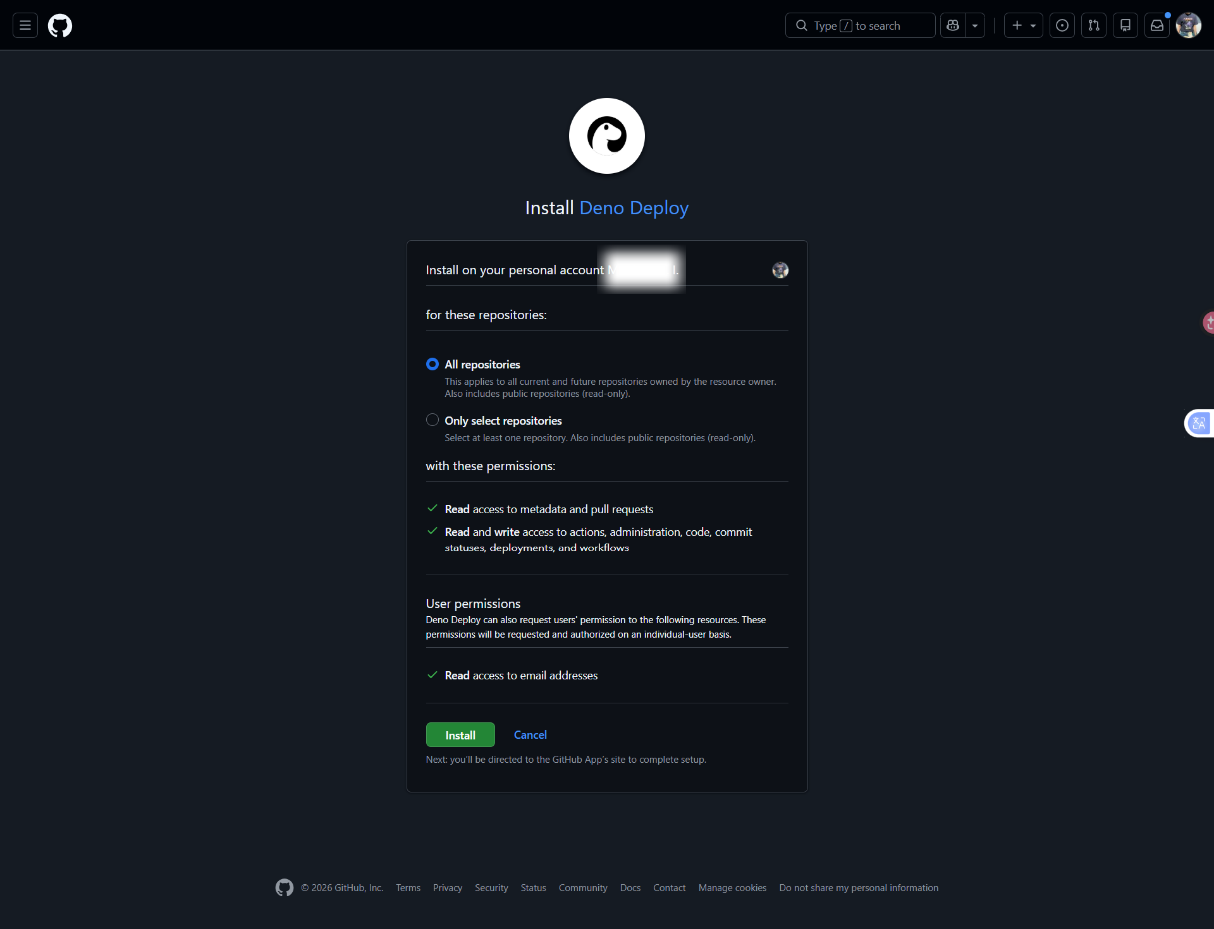This screenshot has height=929, width=1214.
Task: Click 'Do not share my personal information'
Action: point(859,888)
